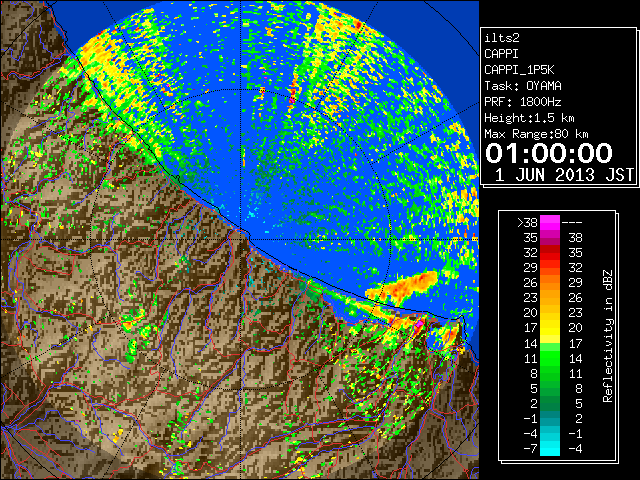Click the '>38' legend label

coord(527,222)
